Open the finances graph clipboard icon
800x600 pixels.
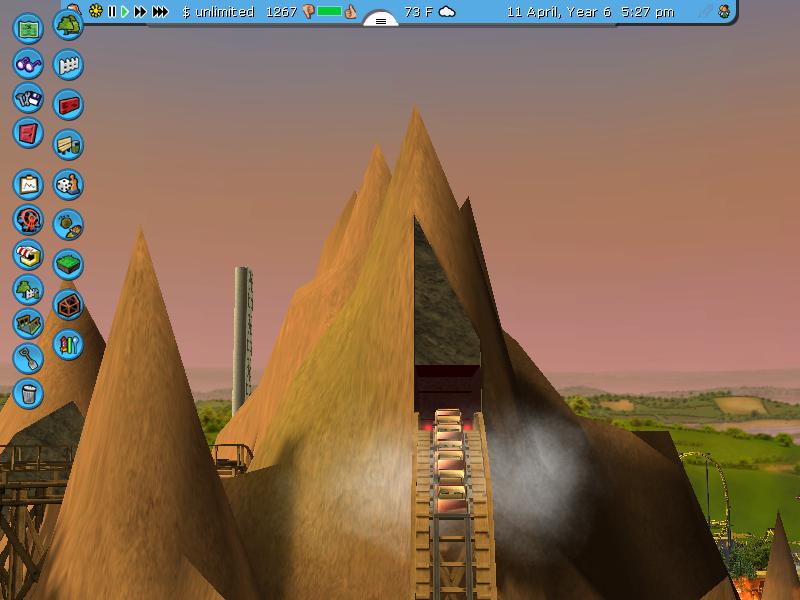pos(28,184)
